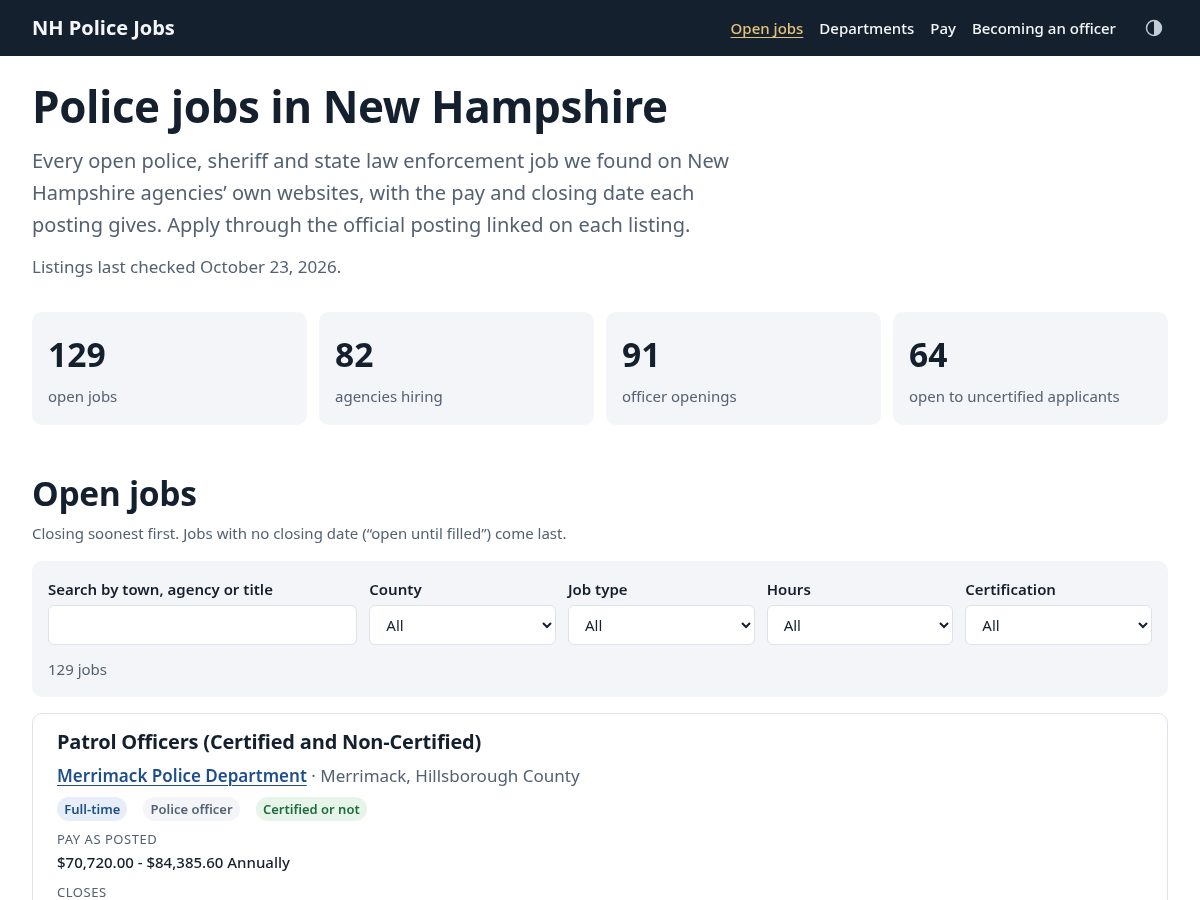Click the 129 open jobs stat card

tap(169, 368)
